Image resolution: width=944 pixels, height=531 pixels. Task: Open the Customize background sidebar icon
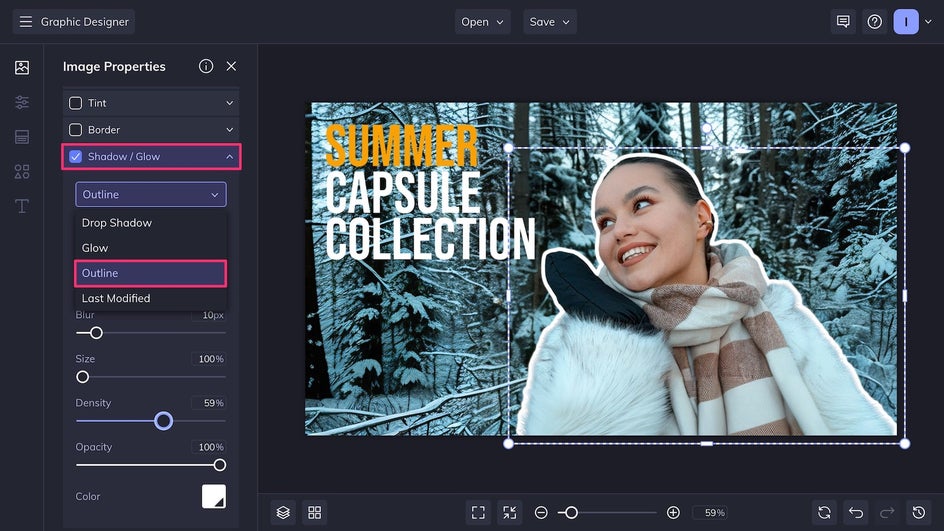coord(22,137)
